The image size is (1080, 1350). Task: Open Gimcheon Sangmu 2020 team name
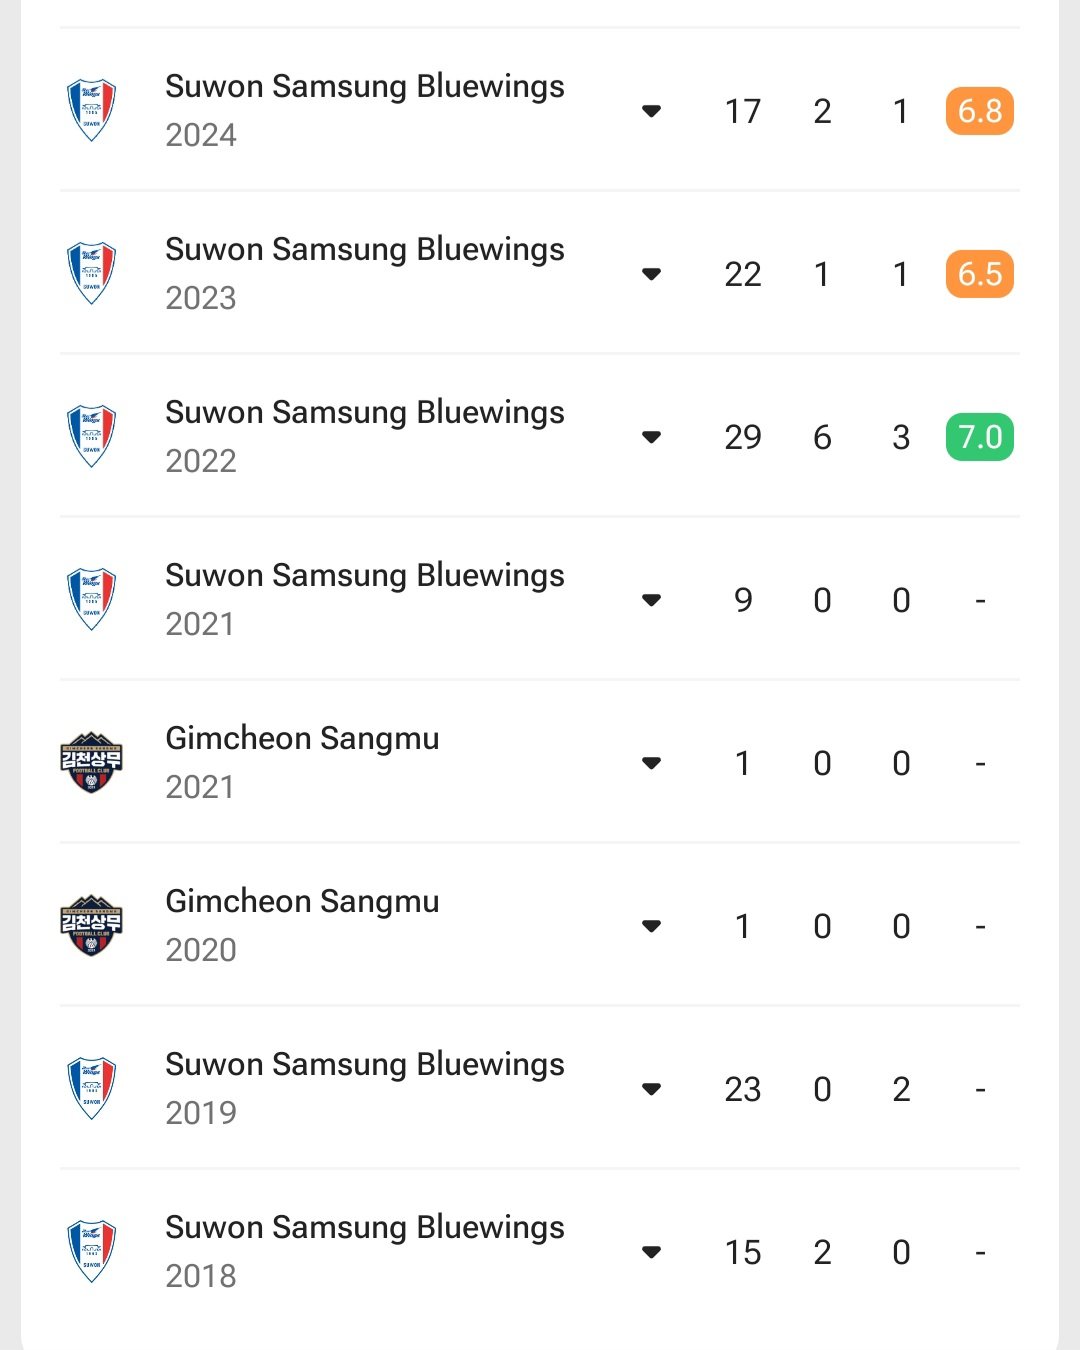point(302,902)
